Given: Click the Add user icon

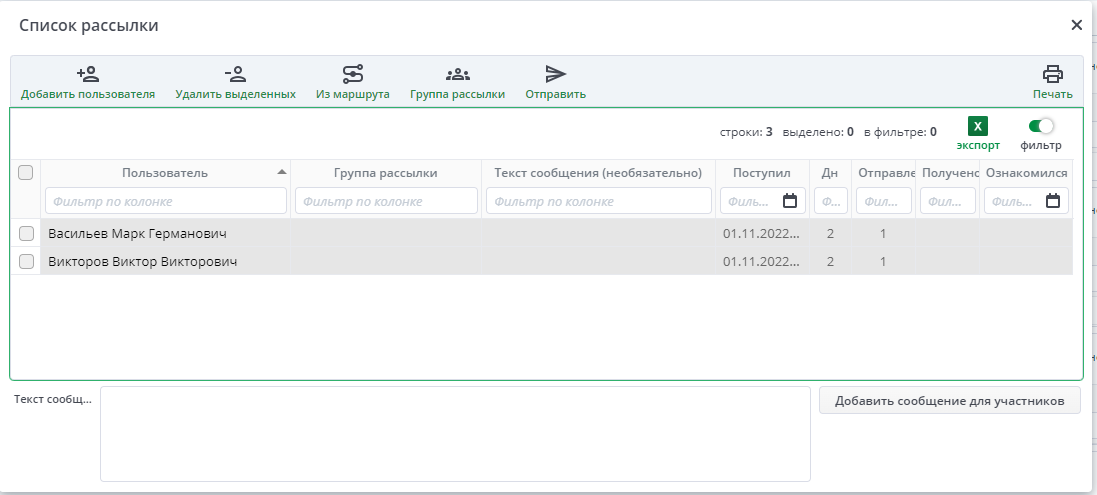Looking at the screenshot, I should (88, 73).
